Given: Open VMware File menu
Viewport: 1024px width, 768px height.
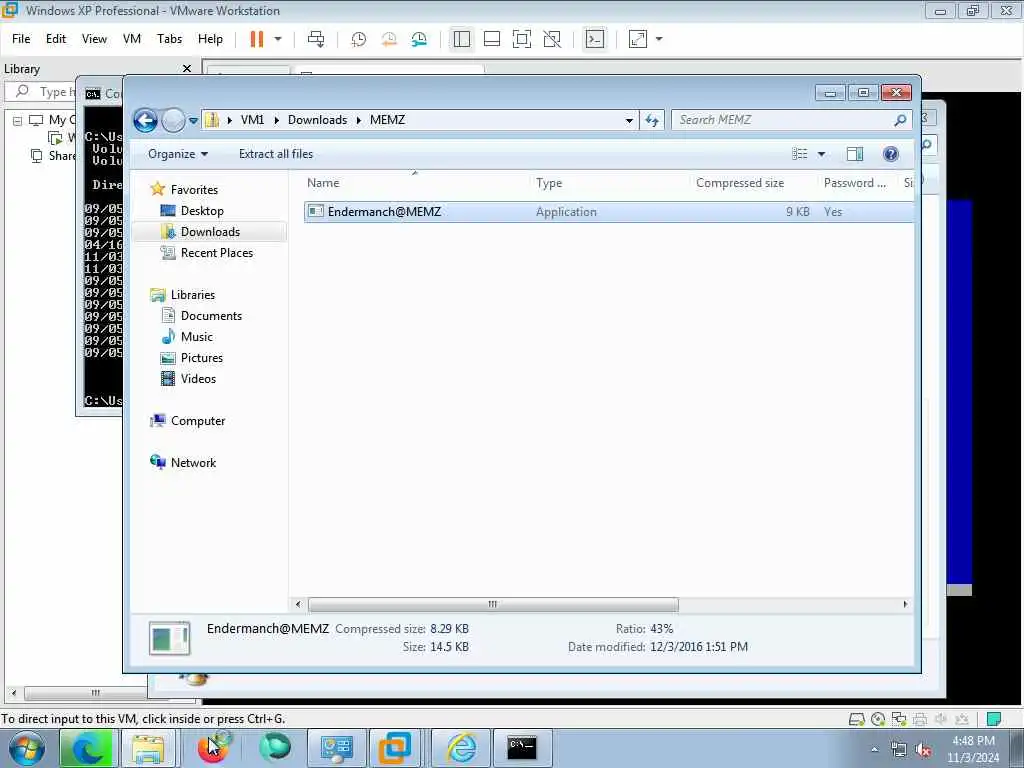Looking at the screenshot, I should pyautogui.click(x=21, y=39).
